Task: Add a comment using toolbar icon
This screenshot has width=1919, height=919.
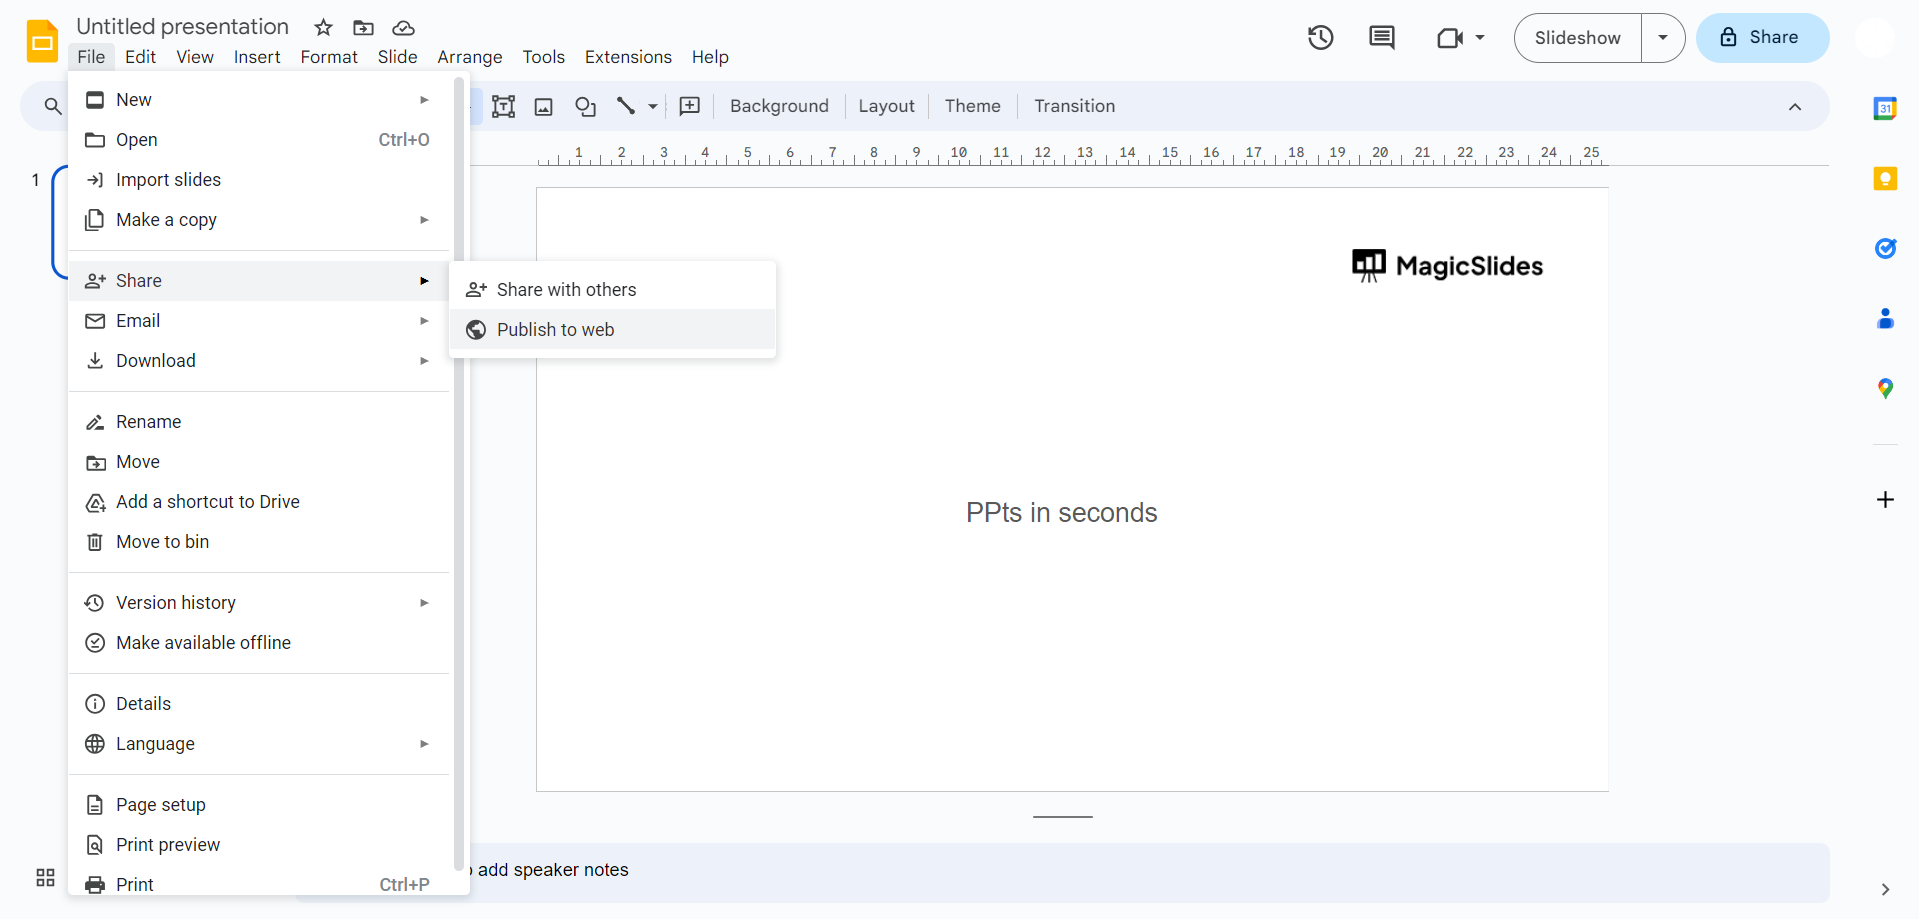Action: point(690,106)
